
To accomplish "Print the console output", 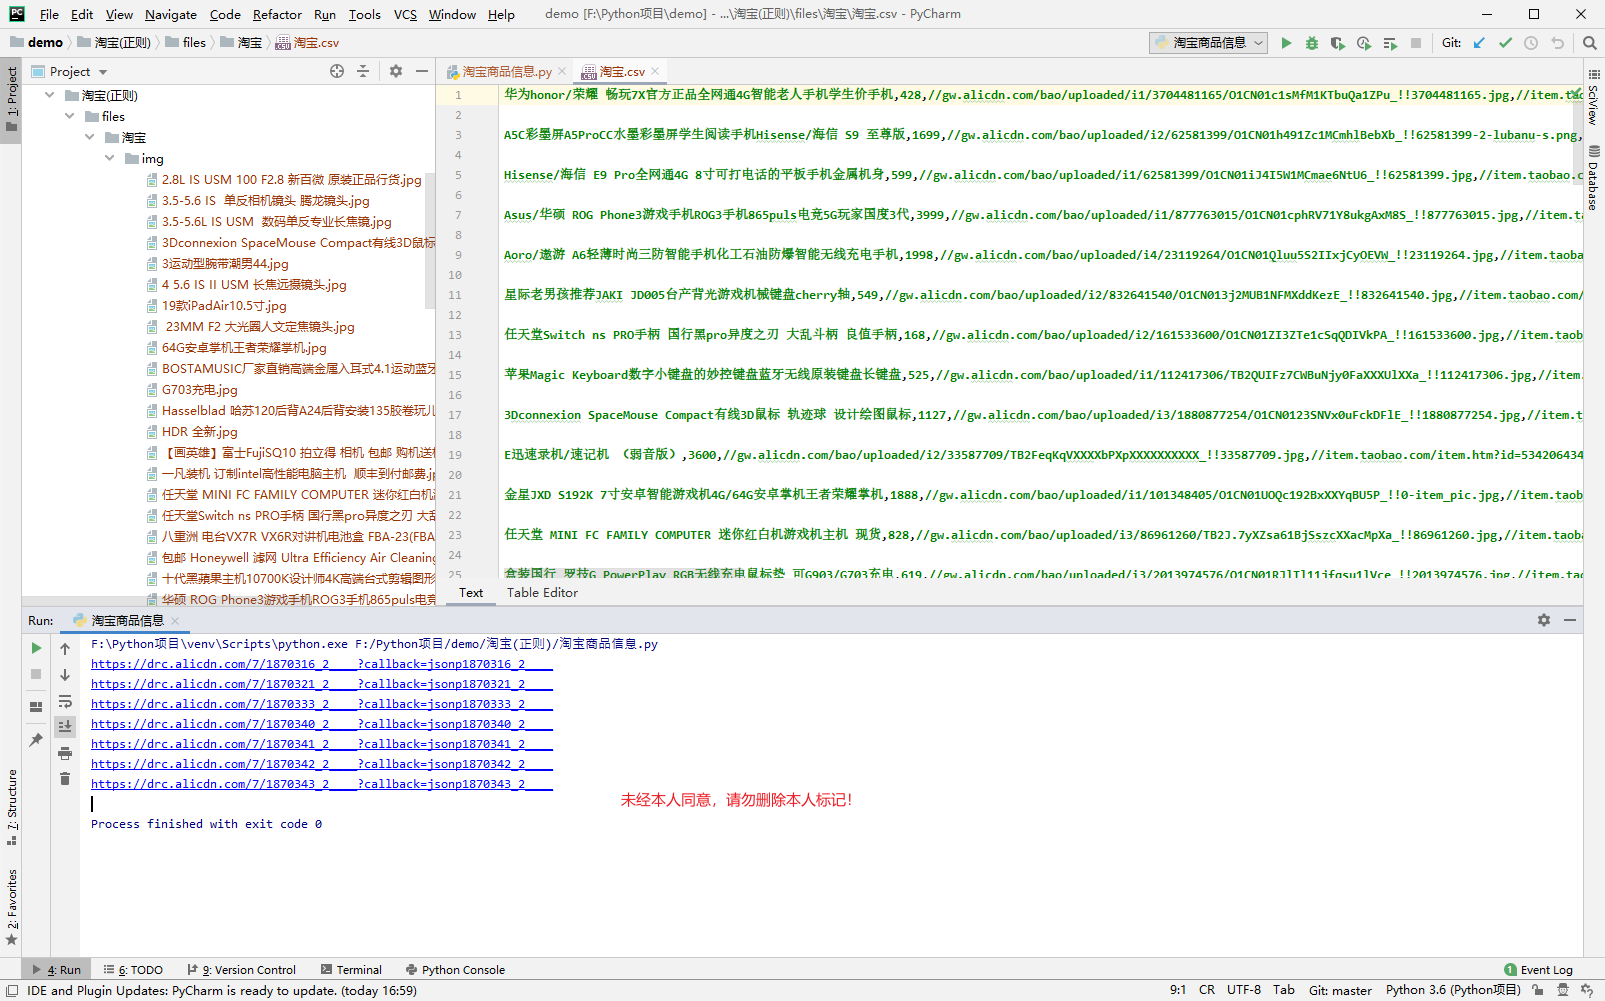I will point(65,753).
